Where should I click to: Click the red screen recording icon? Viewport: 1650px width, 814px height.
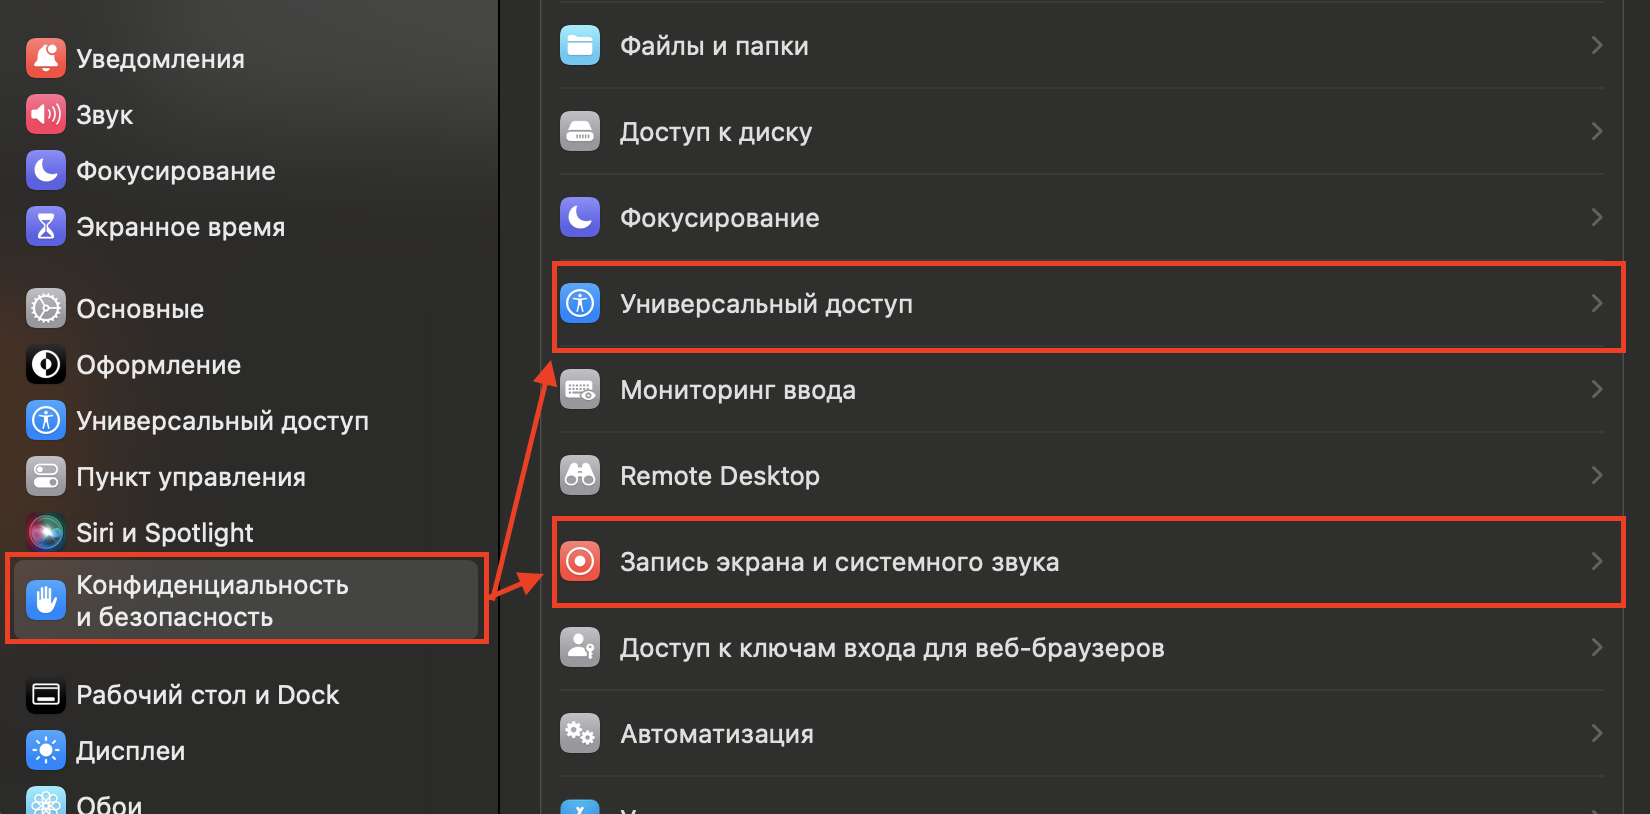580,561
